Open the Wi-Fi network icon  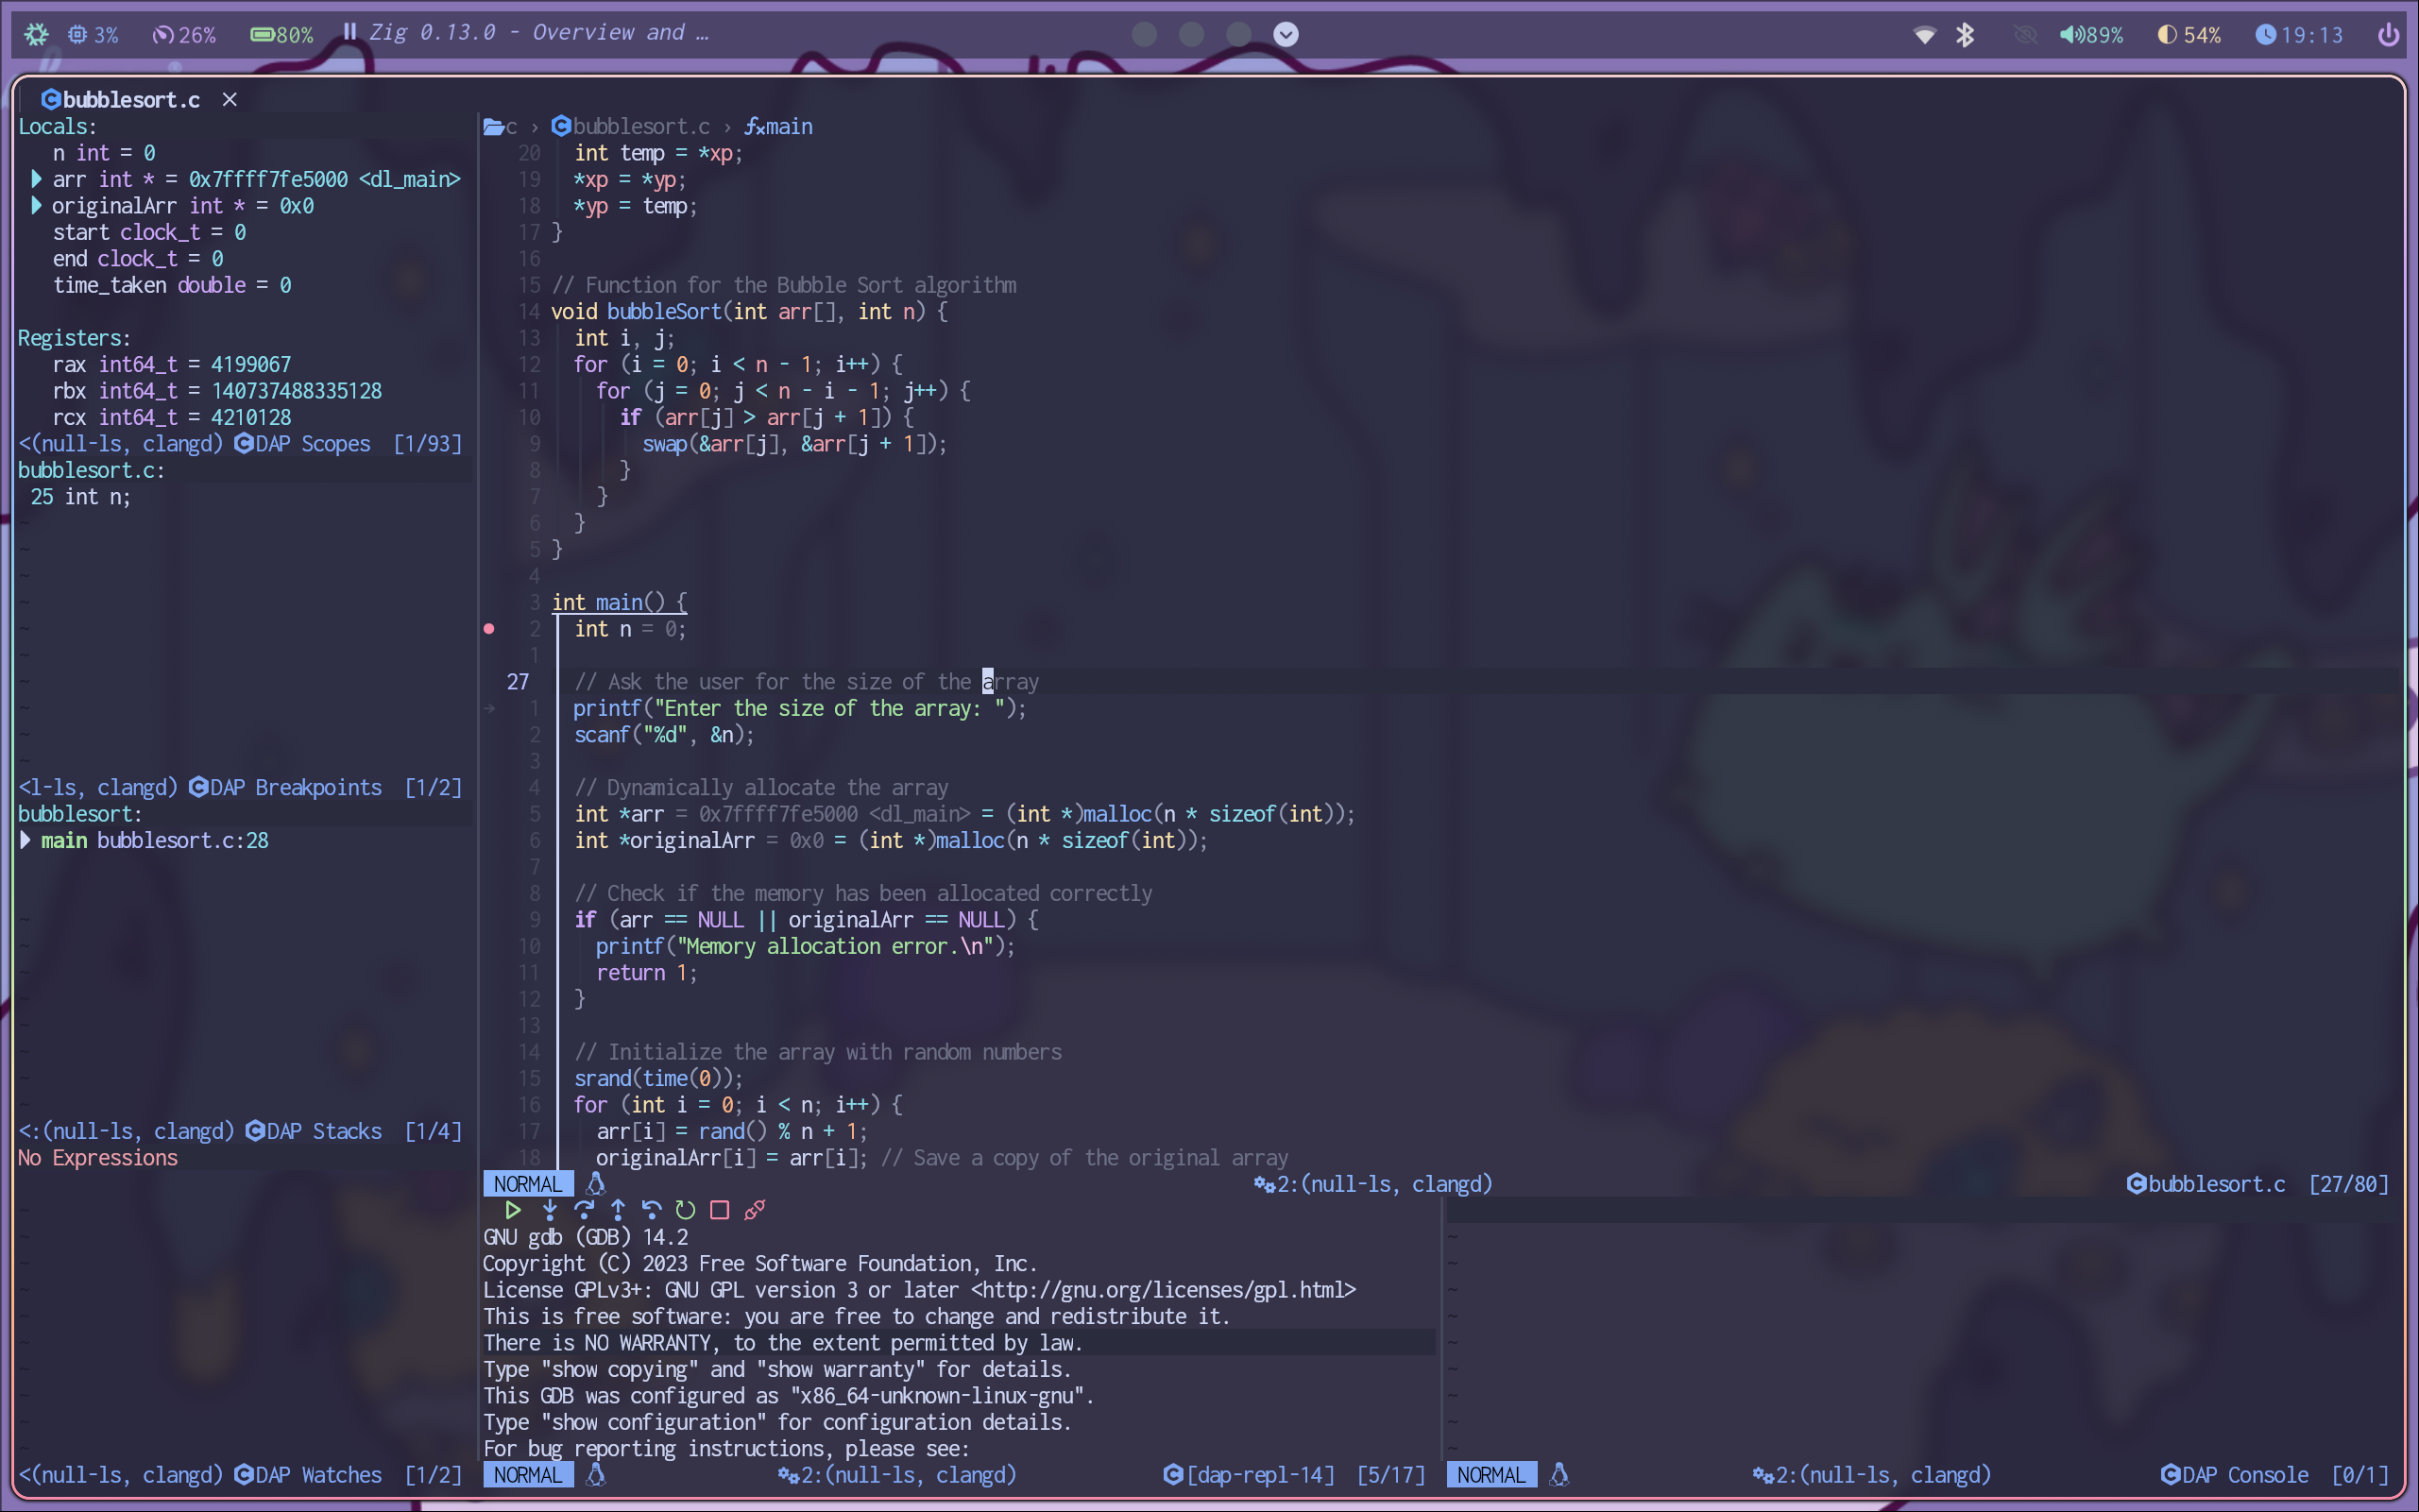click(x=1924, y=35)
